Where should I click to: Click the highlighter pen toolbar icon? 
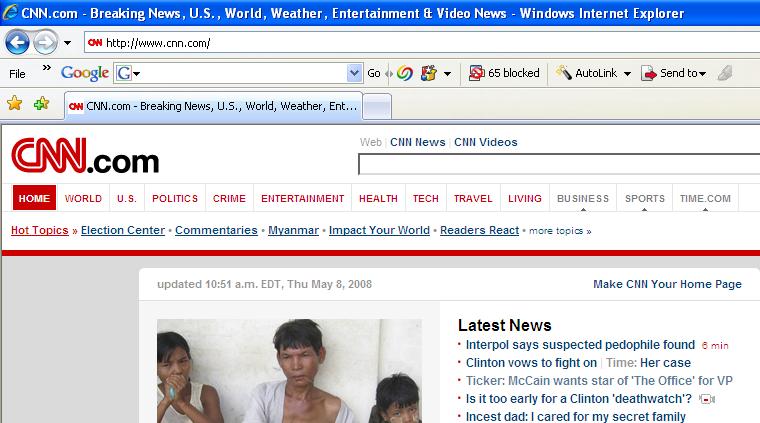pyautogui.click(x=725, y=73)
